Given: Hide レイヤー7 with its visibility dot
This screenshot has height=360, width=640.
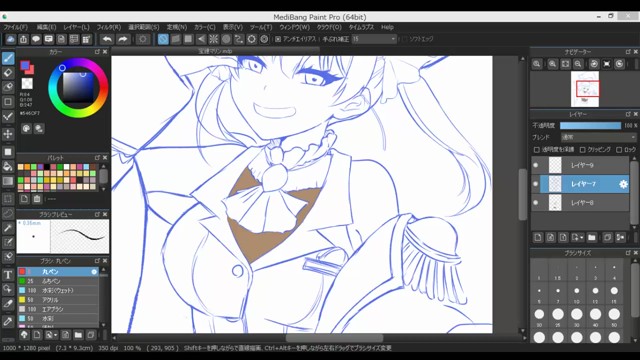Looking at the screenshot, I should click(536, 184).
